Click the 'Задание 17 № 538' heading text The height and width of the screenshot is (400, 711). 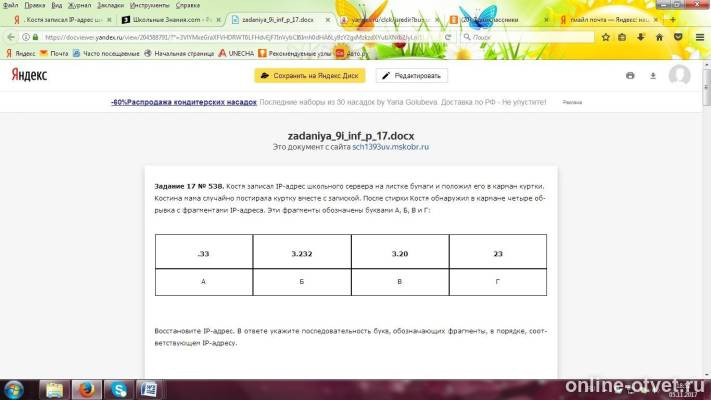pos(189,186)
